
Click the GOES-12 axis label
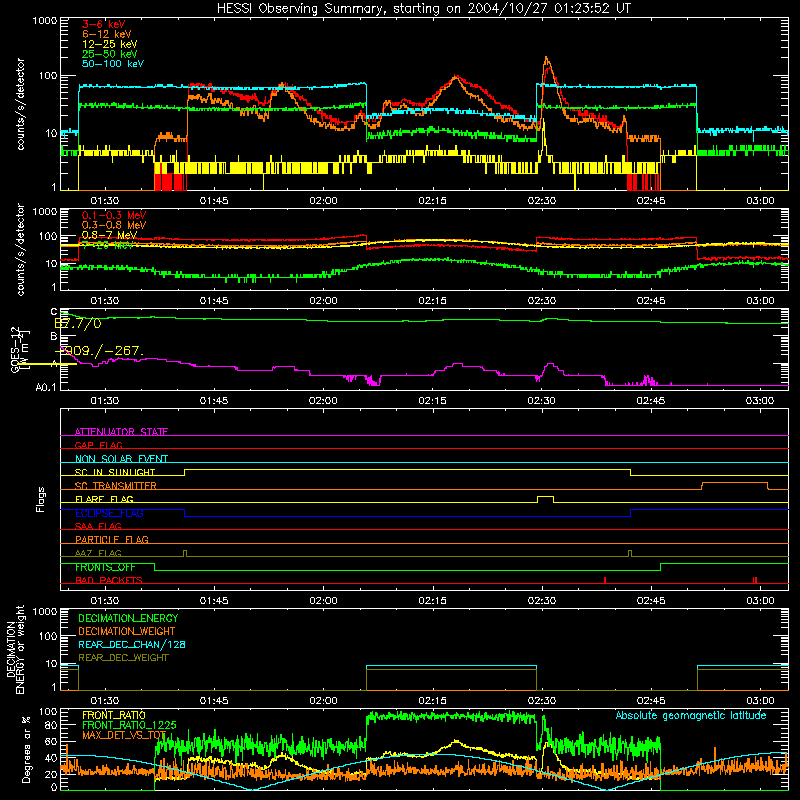[x=15, y=349]
